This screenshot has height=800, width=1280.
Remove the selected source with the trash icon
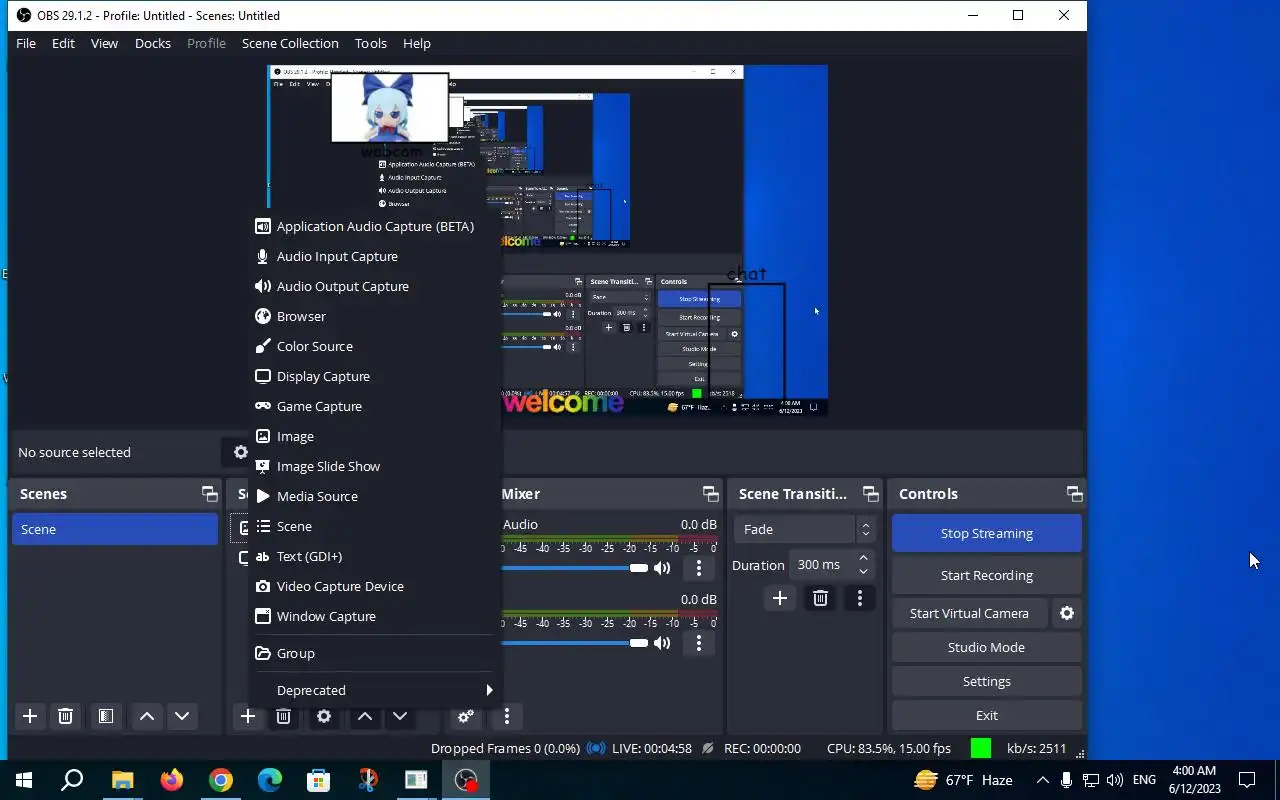tap(283, 716)
